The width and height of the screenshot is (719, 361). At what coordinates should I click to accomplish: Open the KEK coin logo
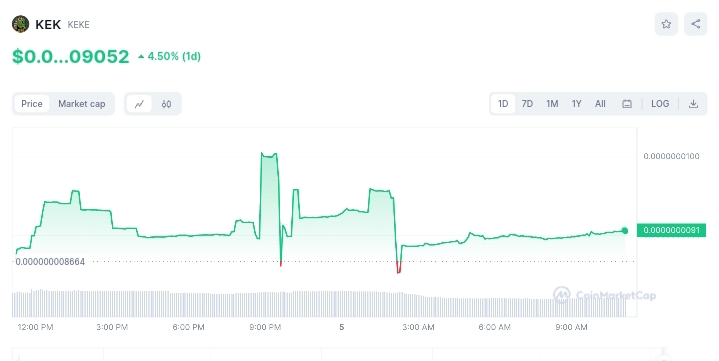pos(20,24)
